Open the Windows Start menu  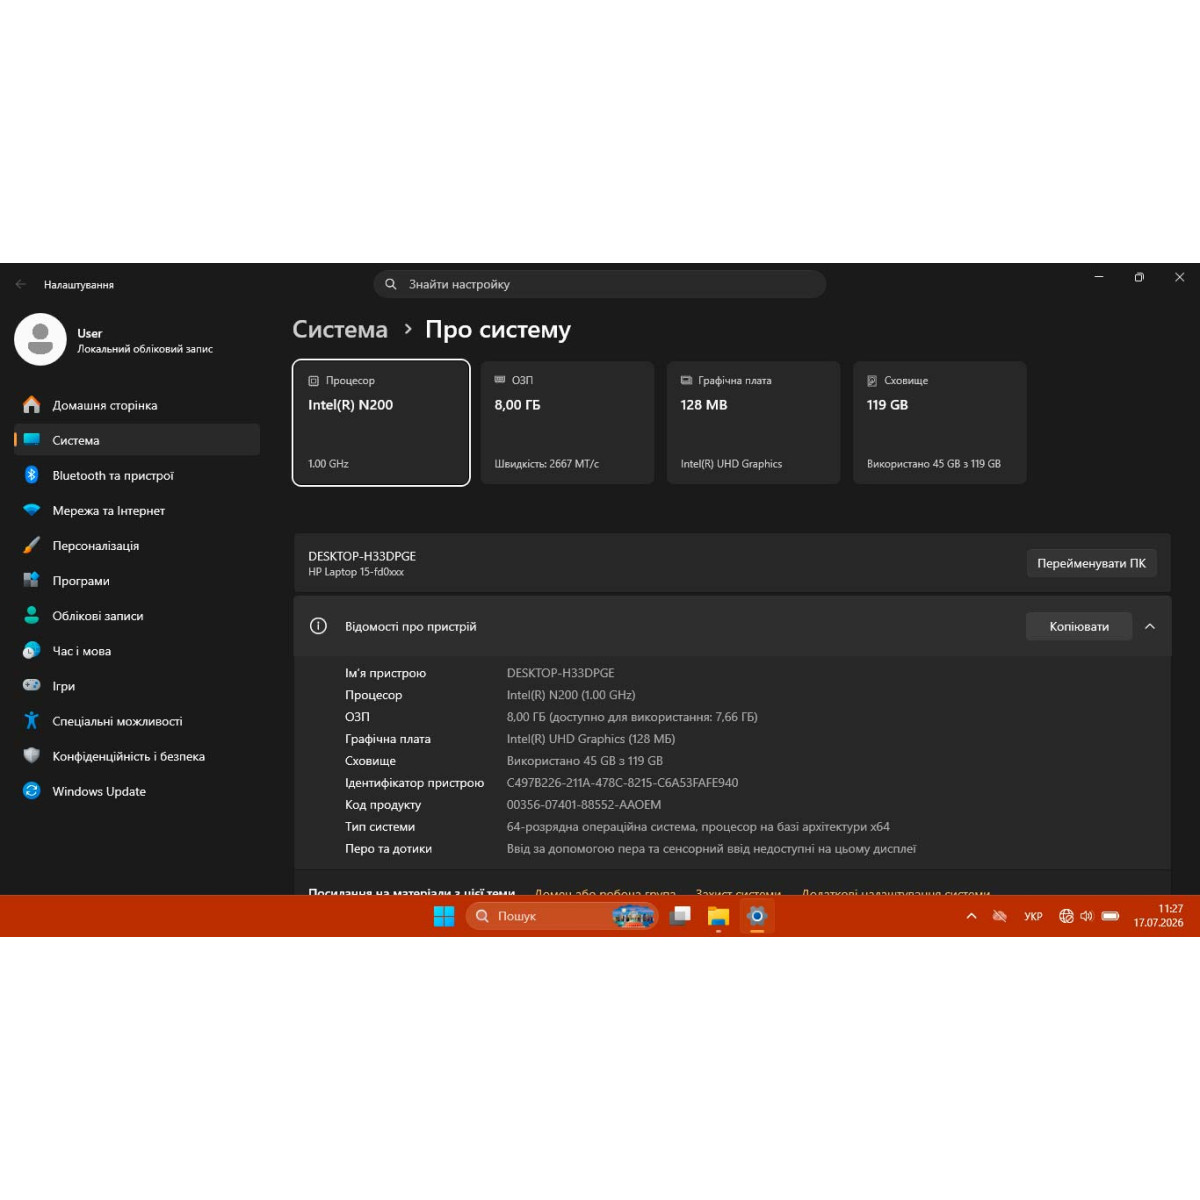tap(444, 916)
